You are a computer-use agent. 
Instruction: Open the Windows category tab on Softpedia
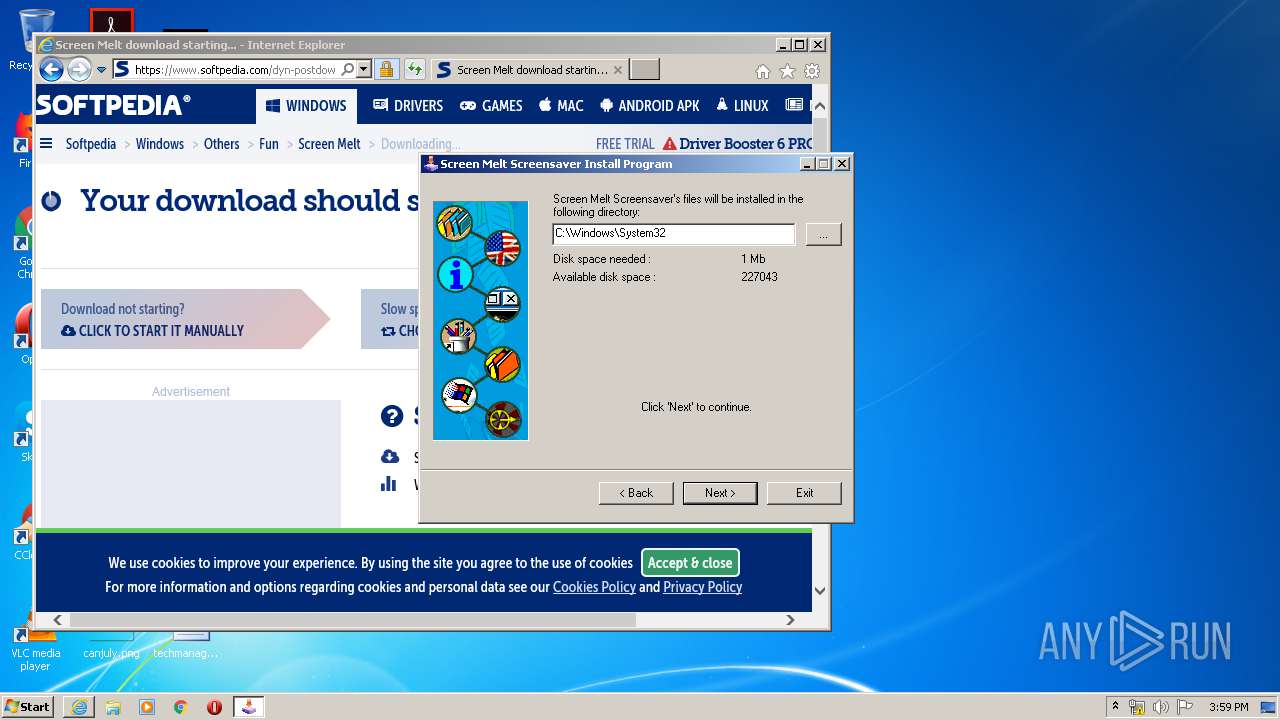306,106
